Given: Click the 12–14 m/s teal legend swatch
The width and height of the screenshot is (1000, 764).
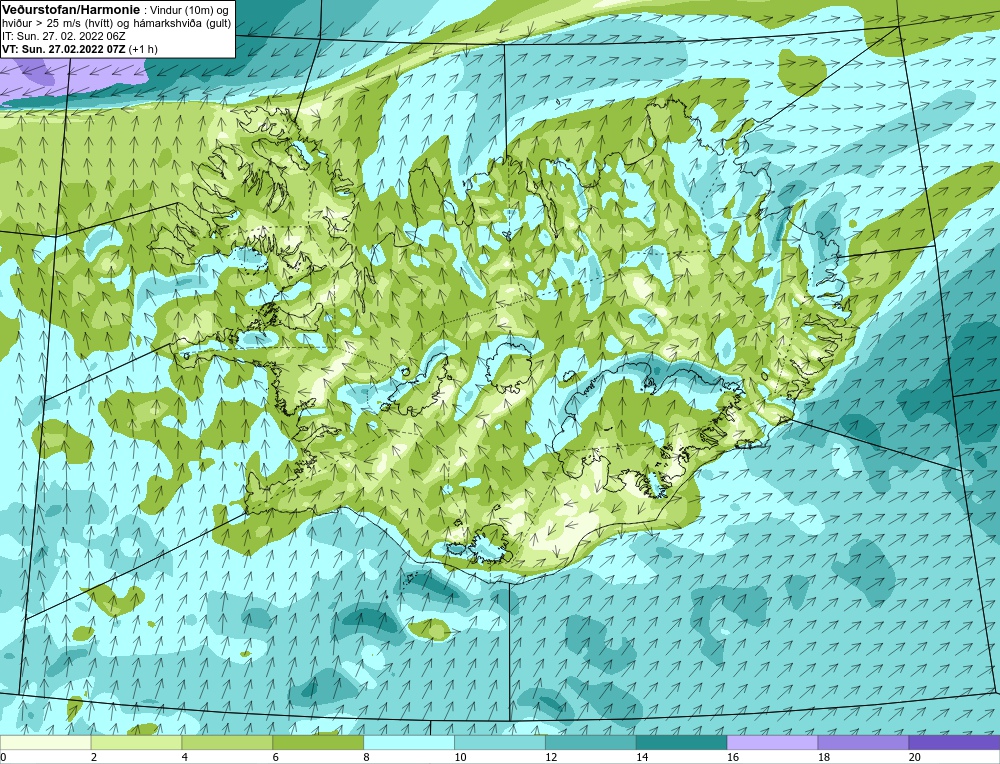Looking at the screenshot, I should (591, 742).
